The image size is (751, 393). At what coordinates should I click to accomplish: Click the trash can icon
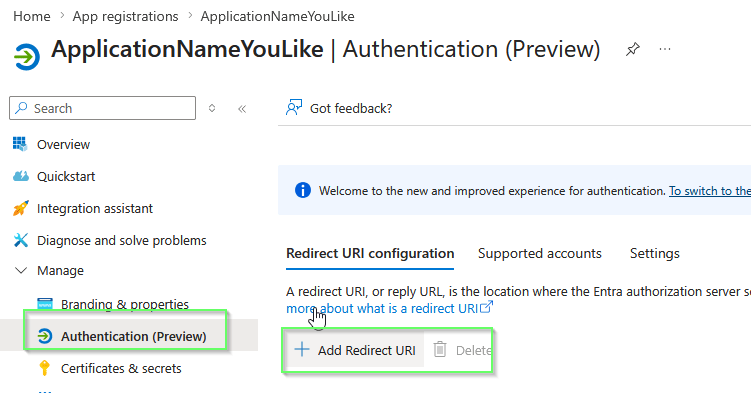[440, 349]
